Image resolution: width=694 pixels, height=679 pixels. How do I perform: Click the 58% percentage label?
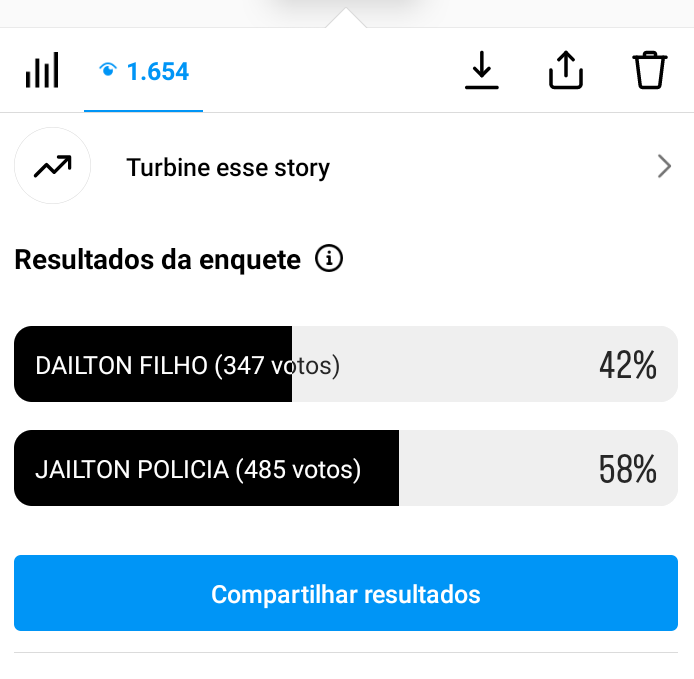pyautogui.click(x=627, y=469)
